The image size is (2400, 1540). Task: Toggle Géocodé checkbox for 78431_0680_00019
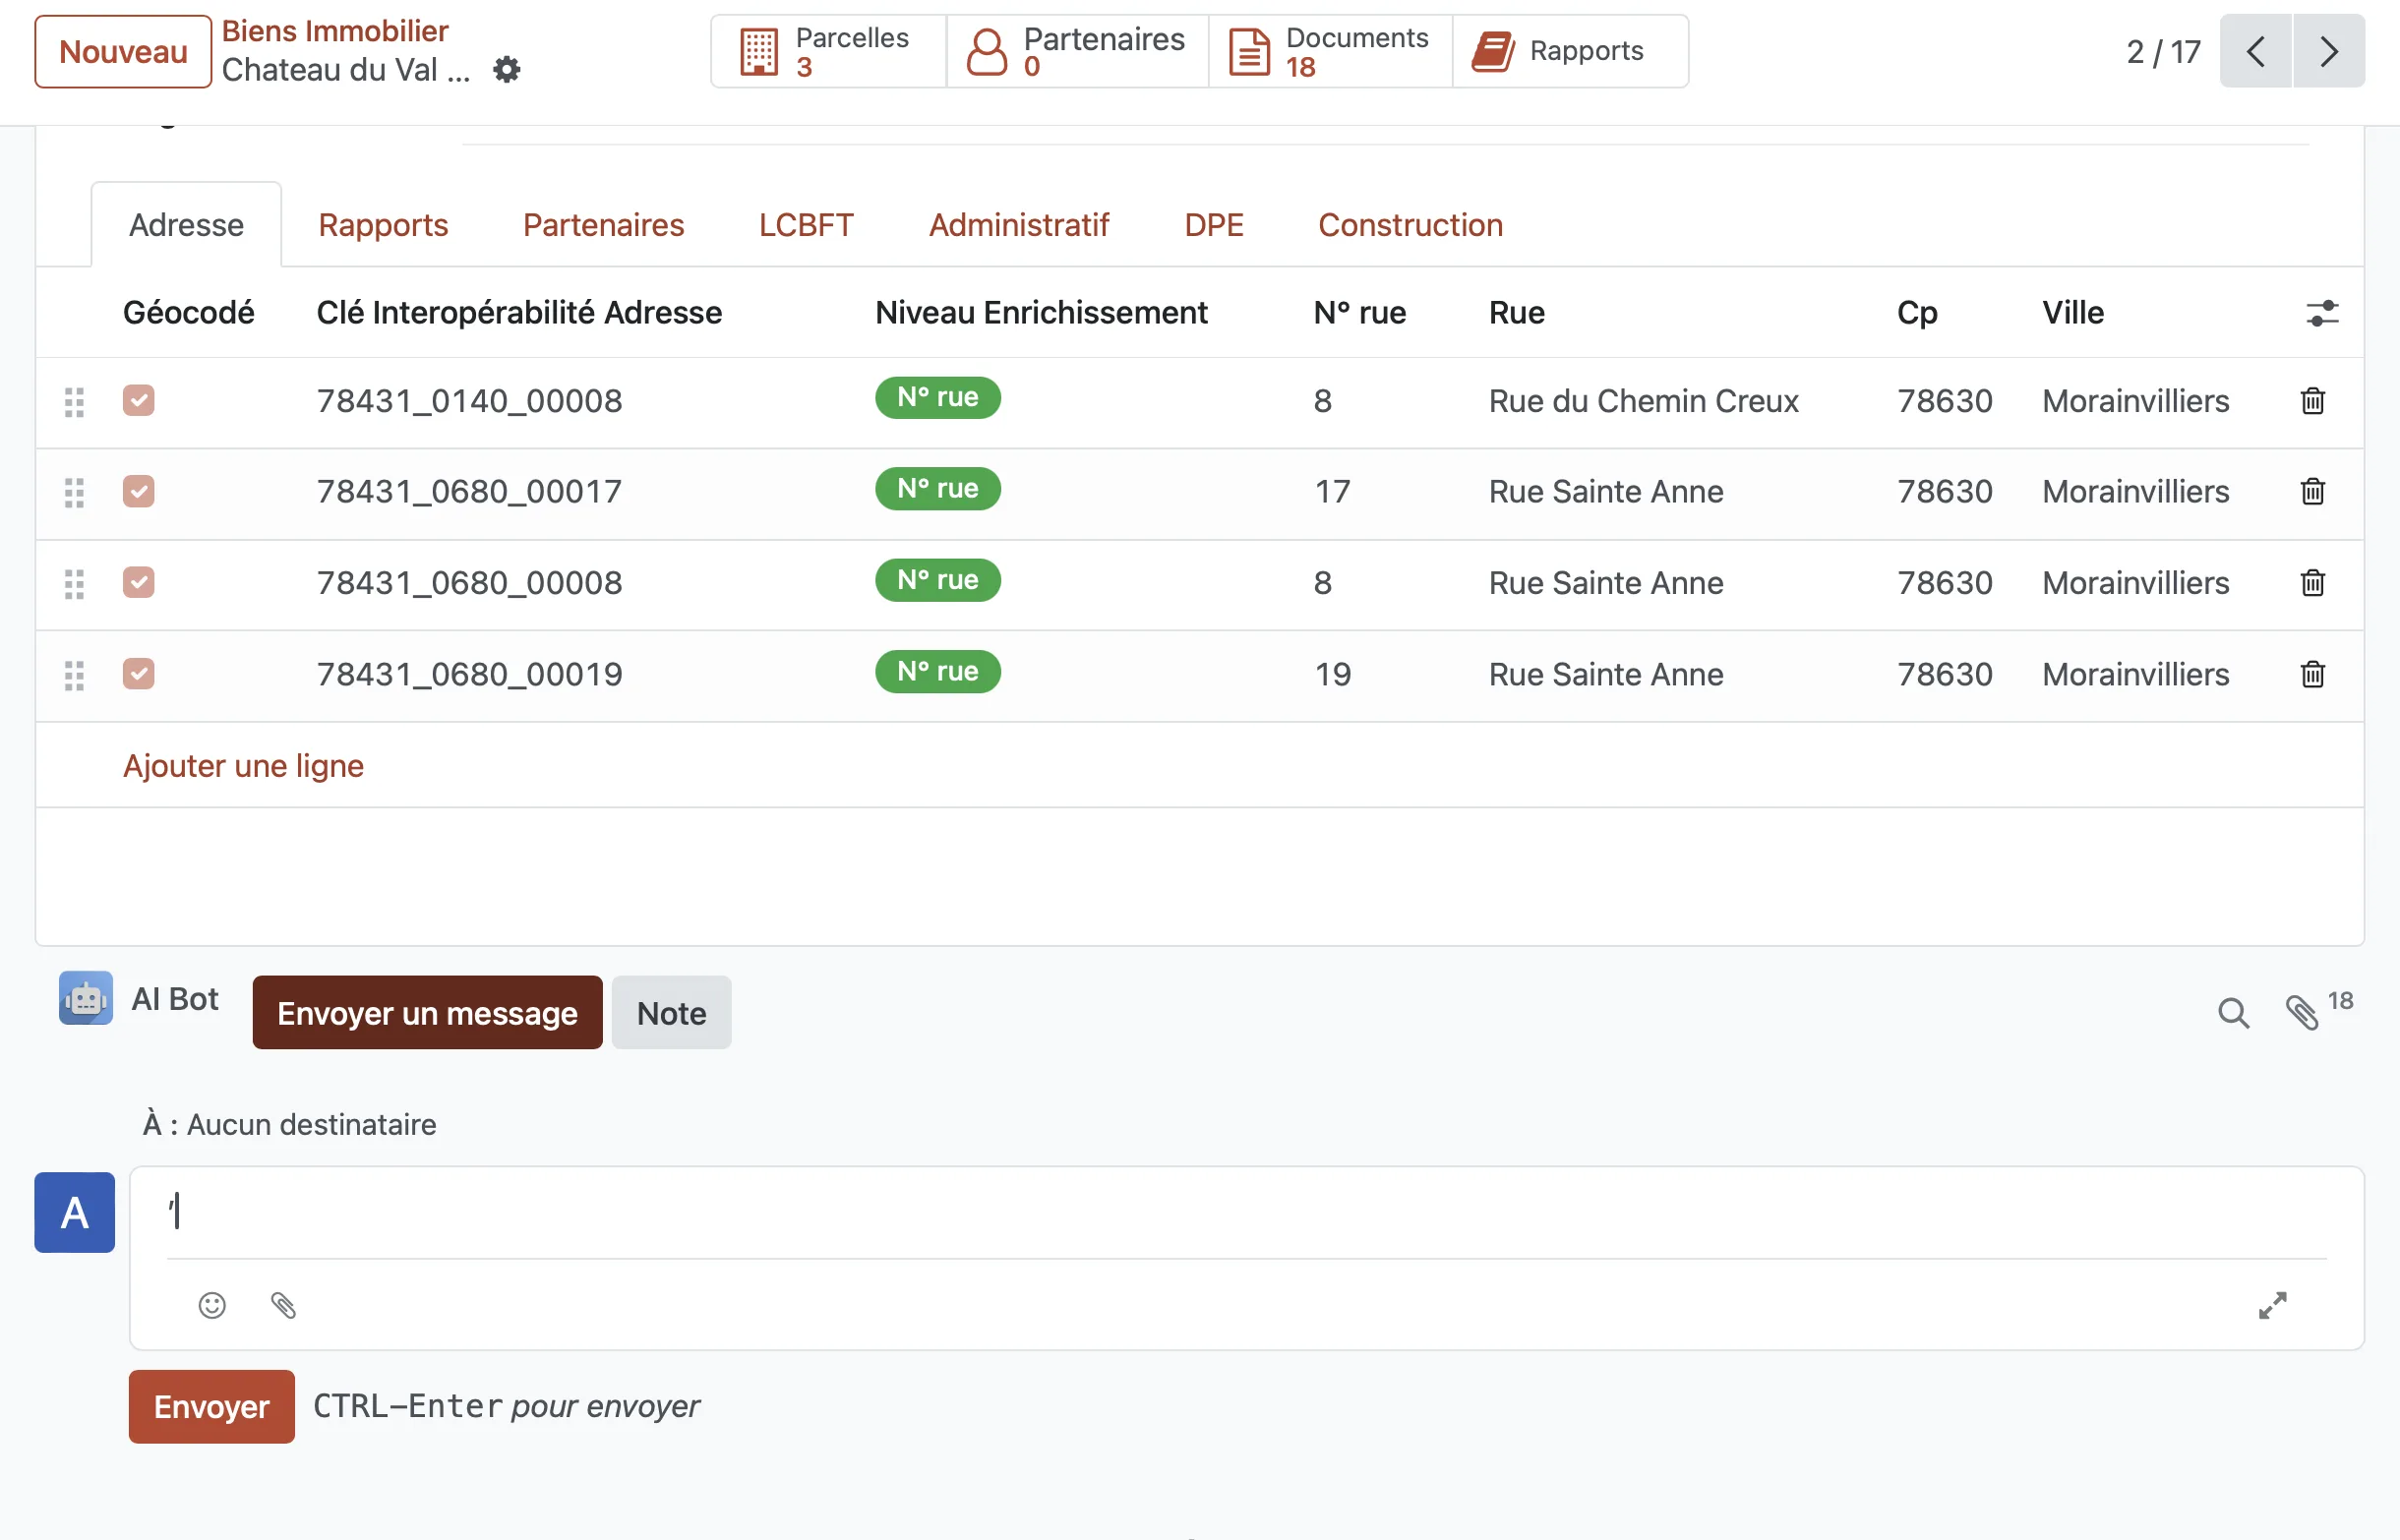139,674
